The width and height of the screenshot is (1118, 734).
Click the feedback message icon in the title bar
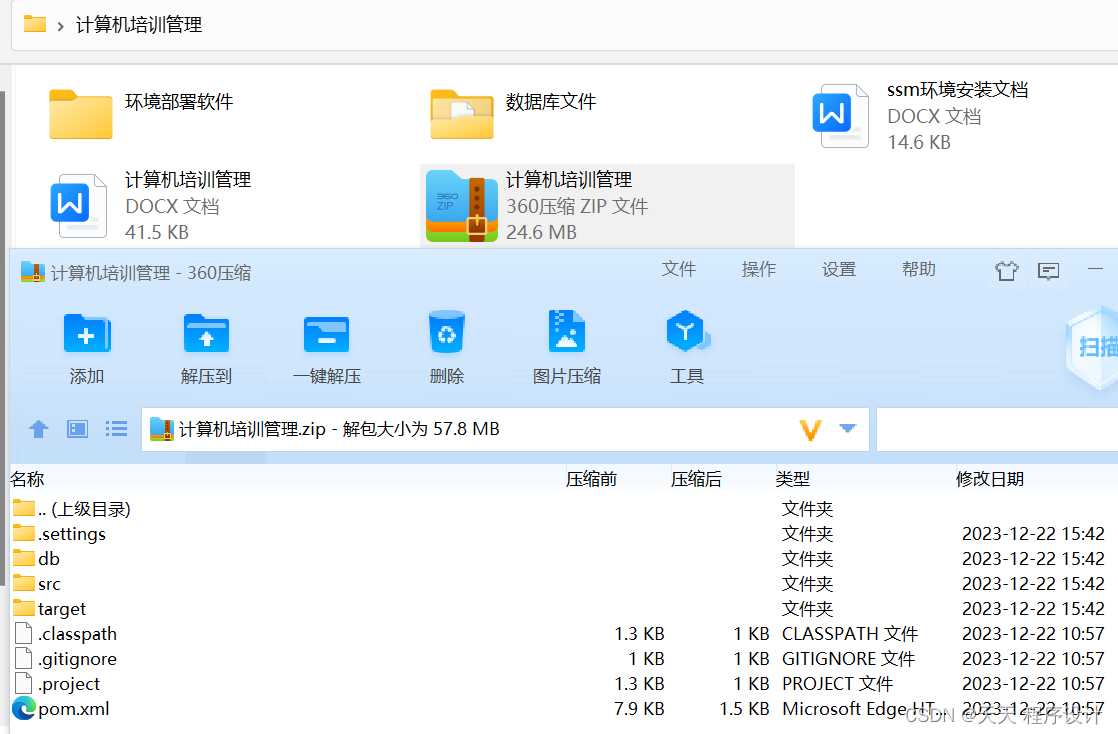pyautogui.click(x=1048, y=271)
